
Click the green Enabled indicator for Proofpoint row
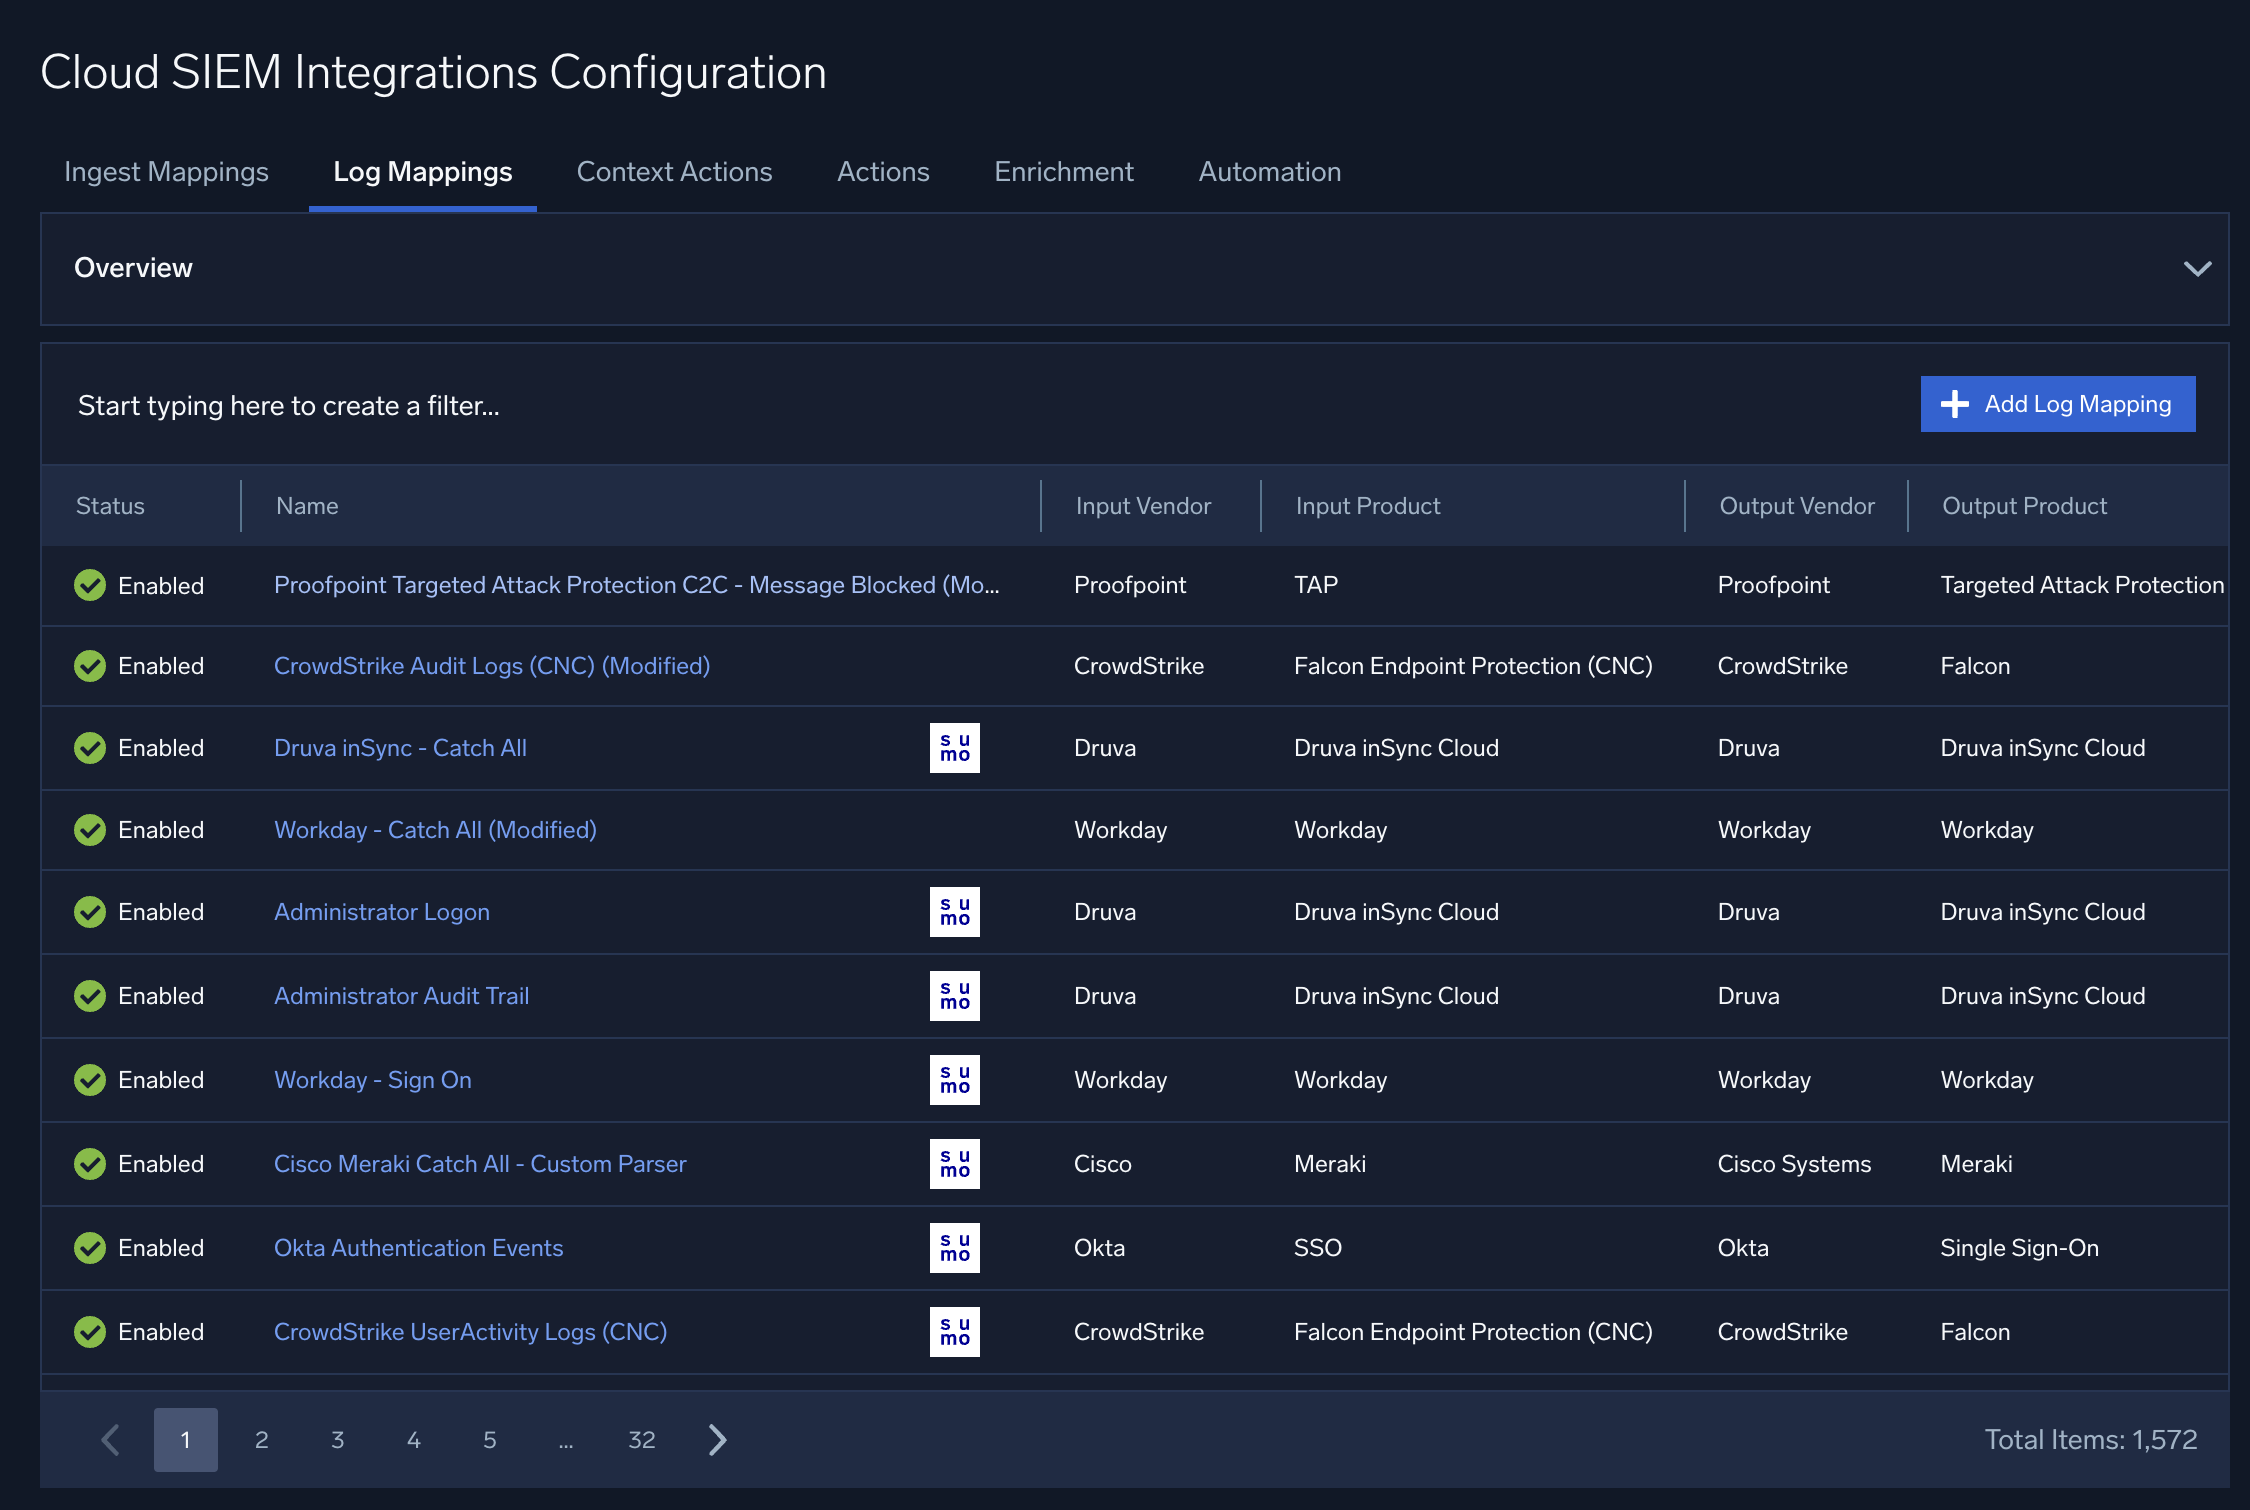[89, 585]
